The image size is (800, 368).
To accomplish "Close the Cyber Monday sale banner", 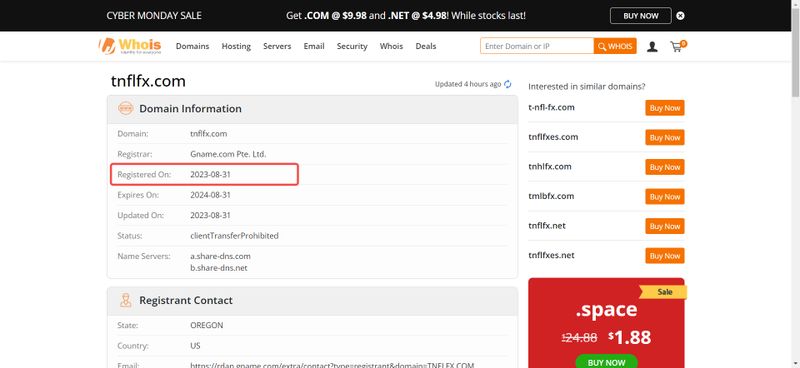I will coord(680,16).
